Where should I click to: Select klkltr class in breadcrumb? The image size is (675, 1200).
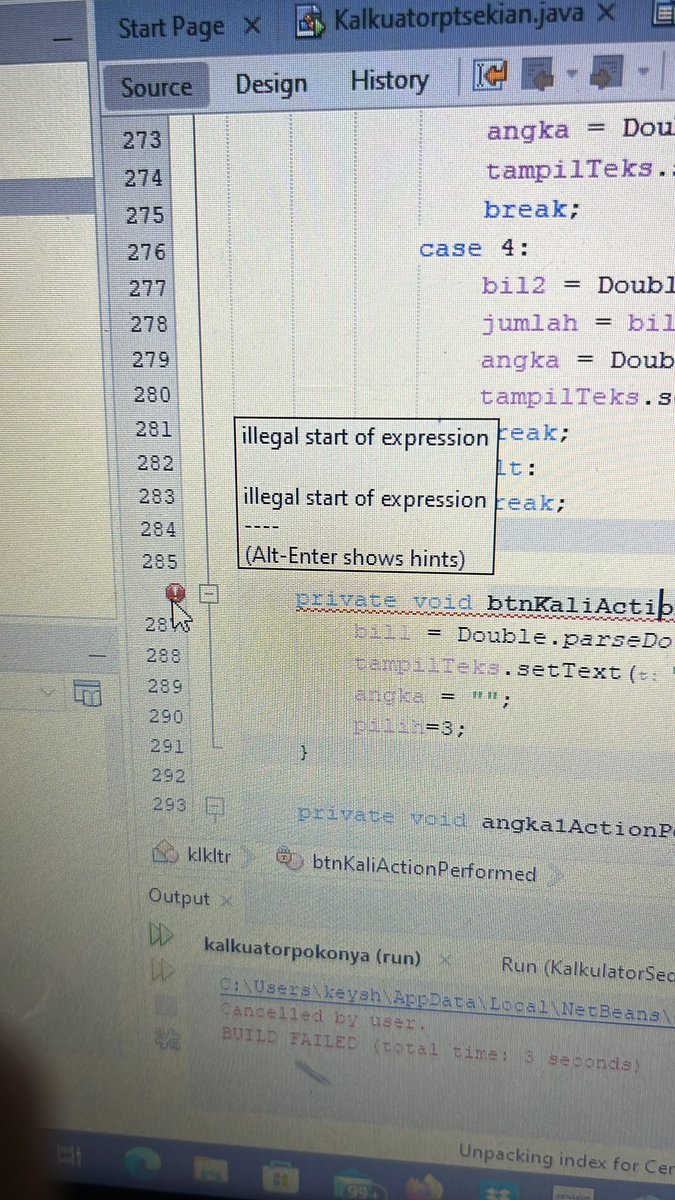point(208,855)
